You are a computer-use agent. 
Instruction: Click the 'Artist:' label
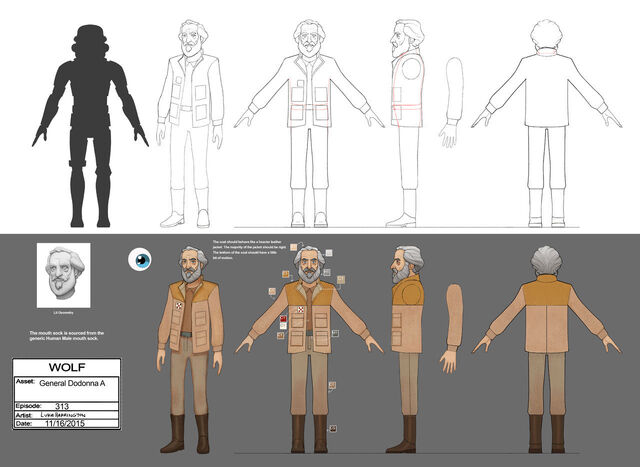(24, 415)
